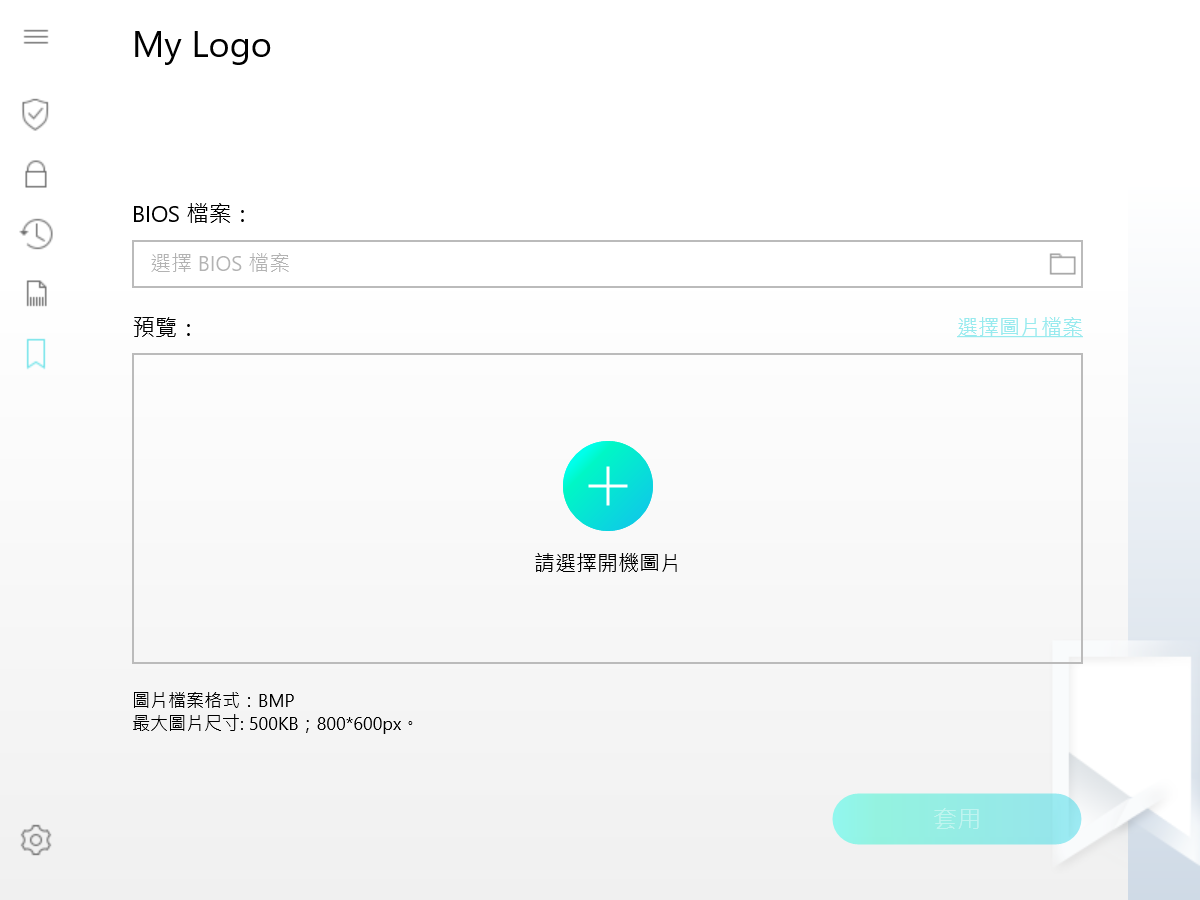
Task: Click the 最大圖片尺寸 500KB size note
Action: [x=272, y=723]
